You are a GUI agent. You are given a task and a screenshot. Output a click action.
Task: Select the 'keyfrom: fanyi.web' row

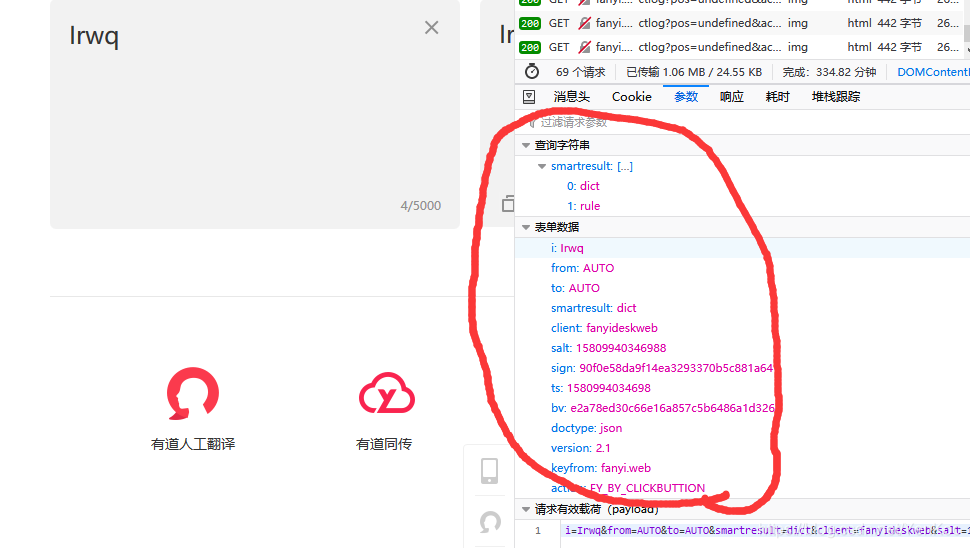tap(742, 468)
